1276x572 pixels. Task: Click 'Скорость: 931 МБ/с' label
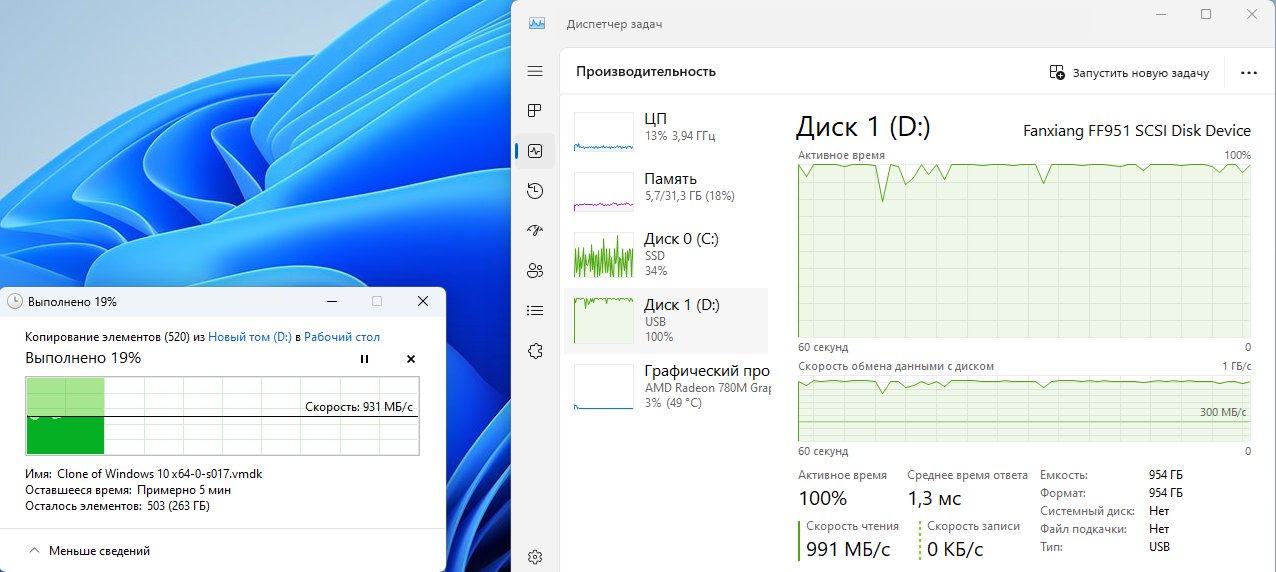pos(359,407)
